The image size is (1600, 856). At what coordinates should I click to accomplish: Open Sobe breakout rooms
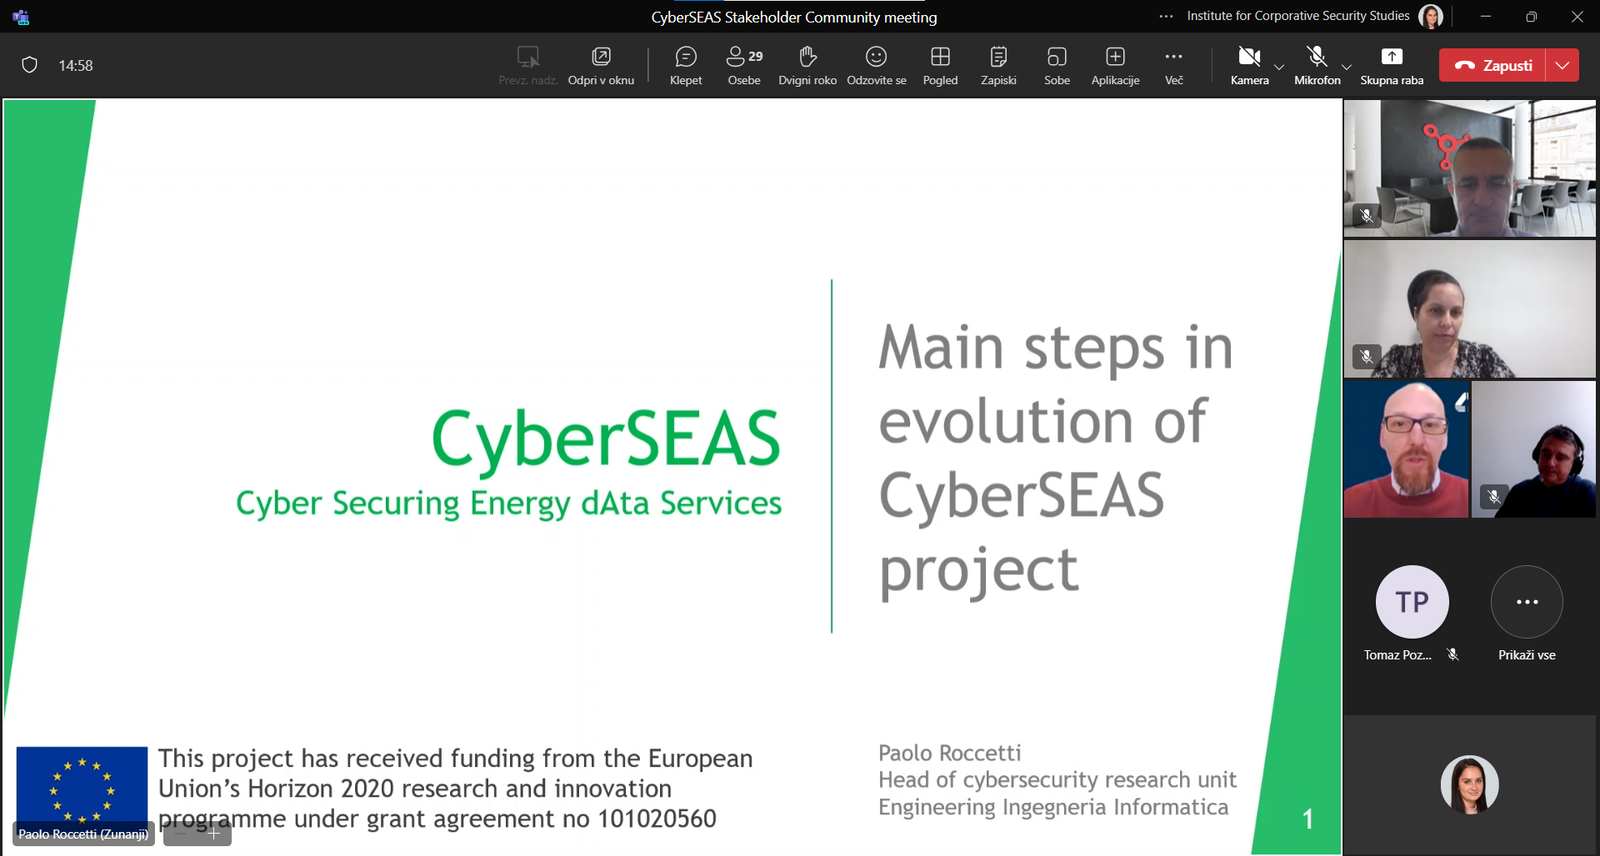click(1057, 65)
